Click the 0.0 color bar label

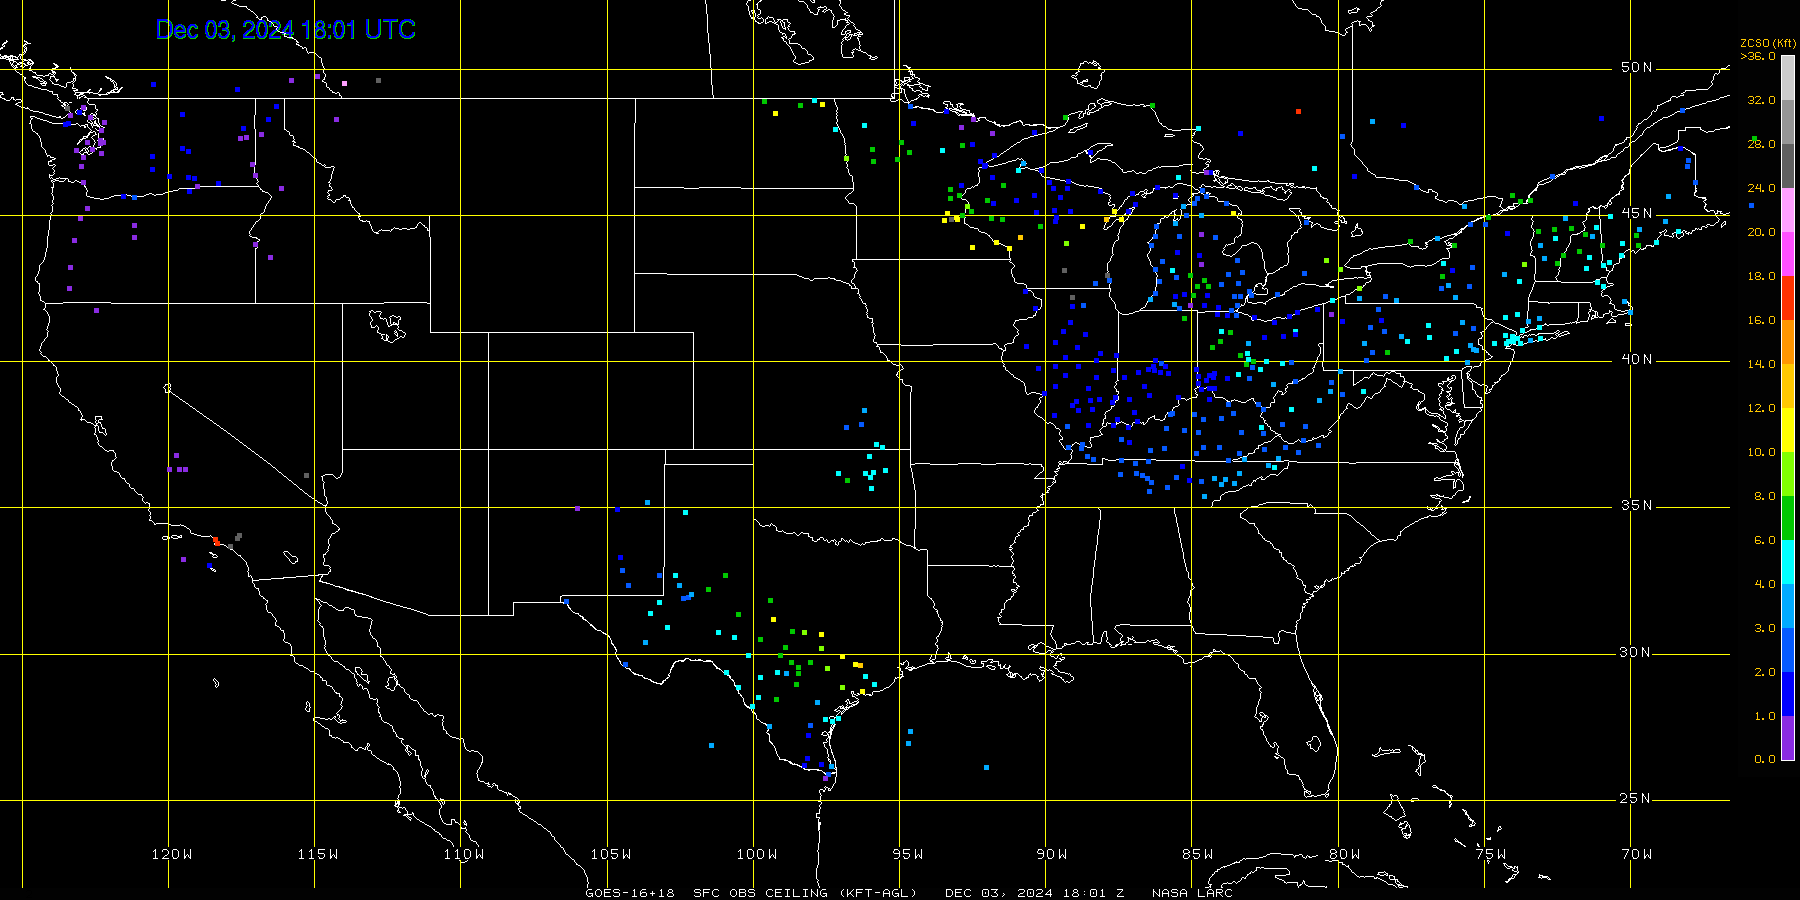pyautogui.click(x=1765, y=759)
